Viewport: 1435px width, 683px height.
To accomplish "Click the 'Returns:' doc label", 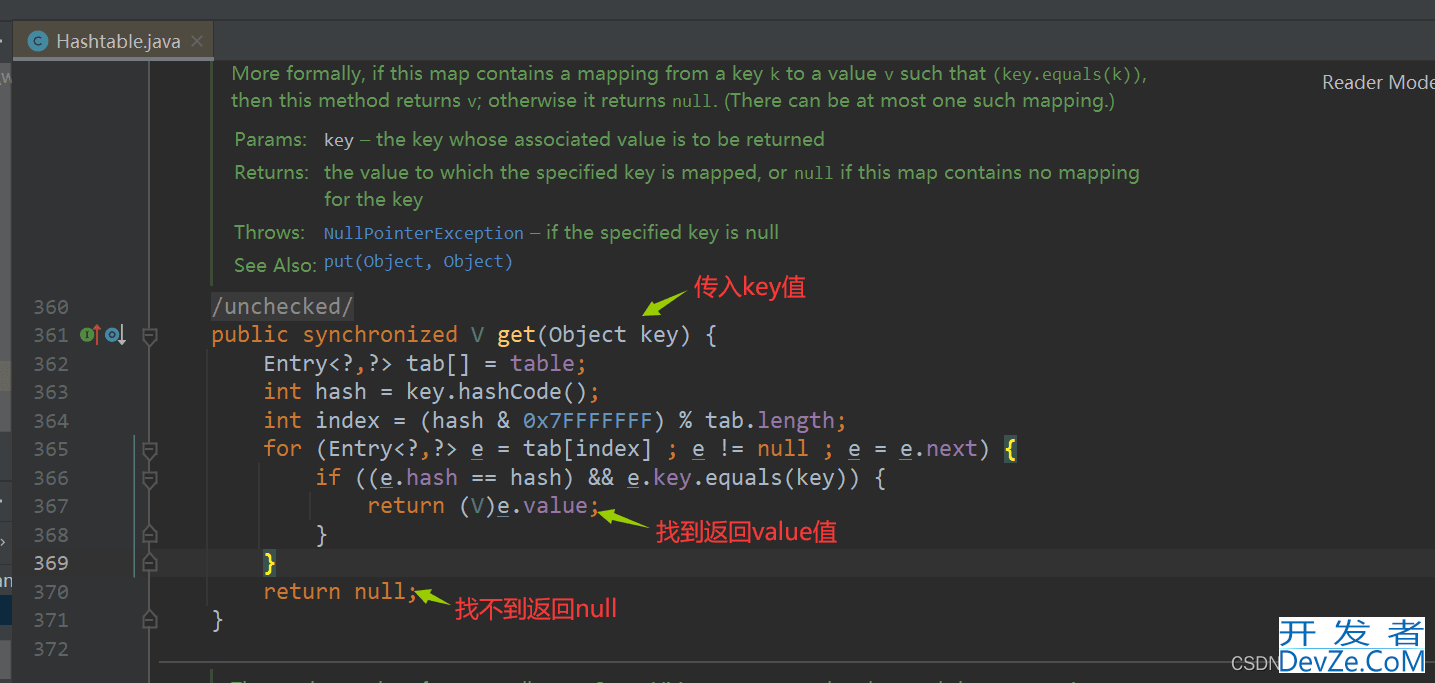I will [x=272, y=173].
